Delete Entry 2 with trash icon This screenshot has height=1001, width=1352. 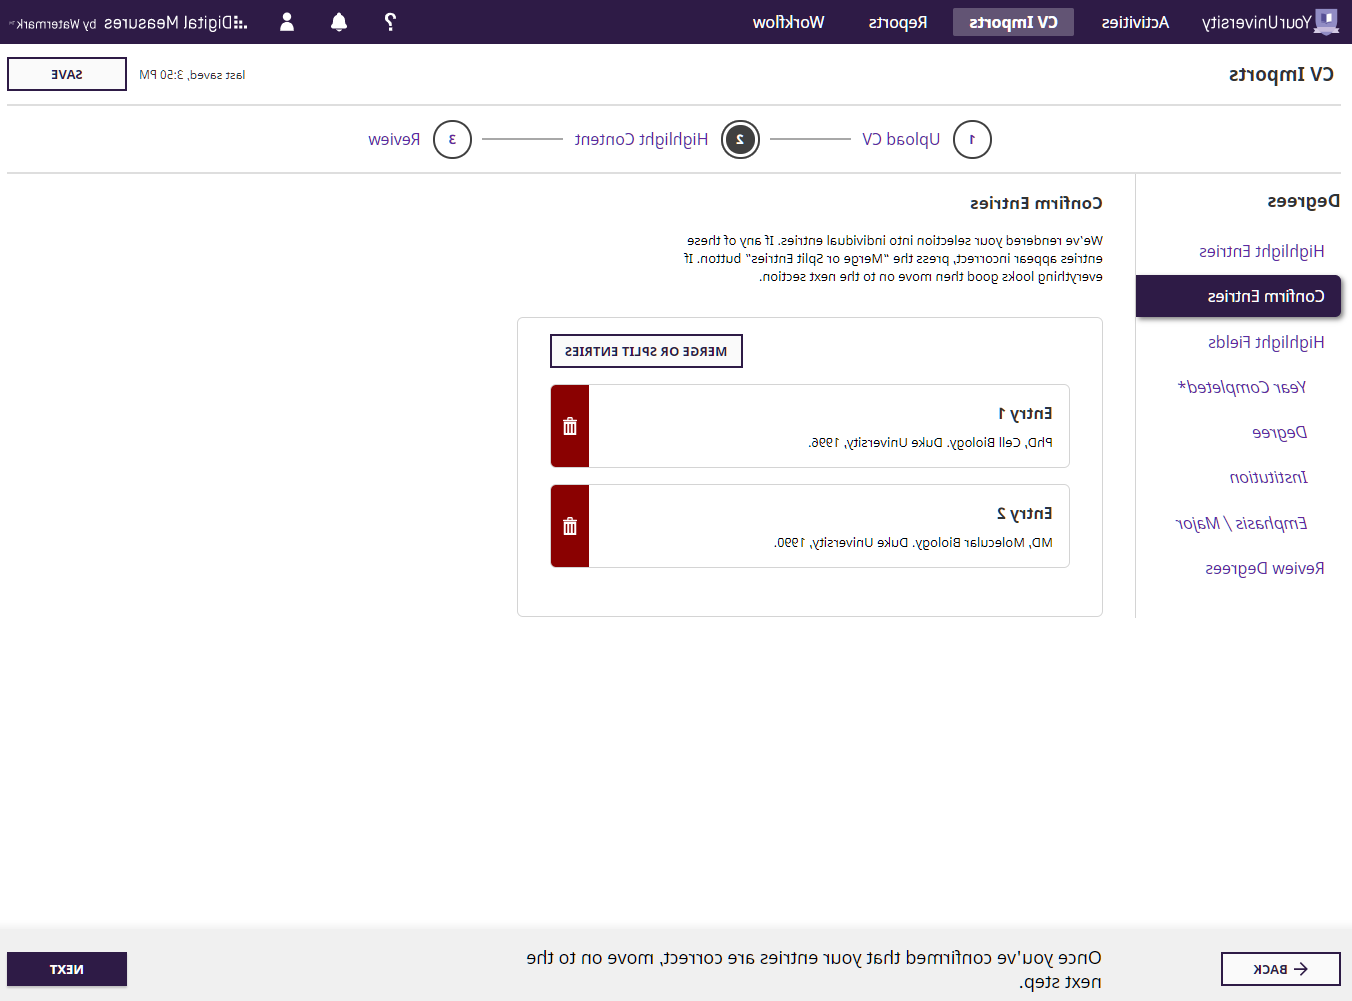pos(570,526)
